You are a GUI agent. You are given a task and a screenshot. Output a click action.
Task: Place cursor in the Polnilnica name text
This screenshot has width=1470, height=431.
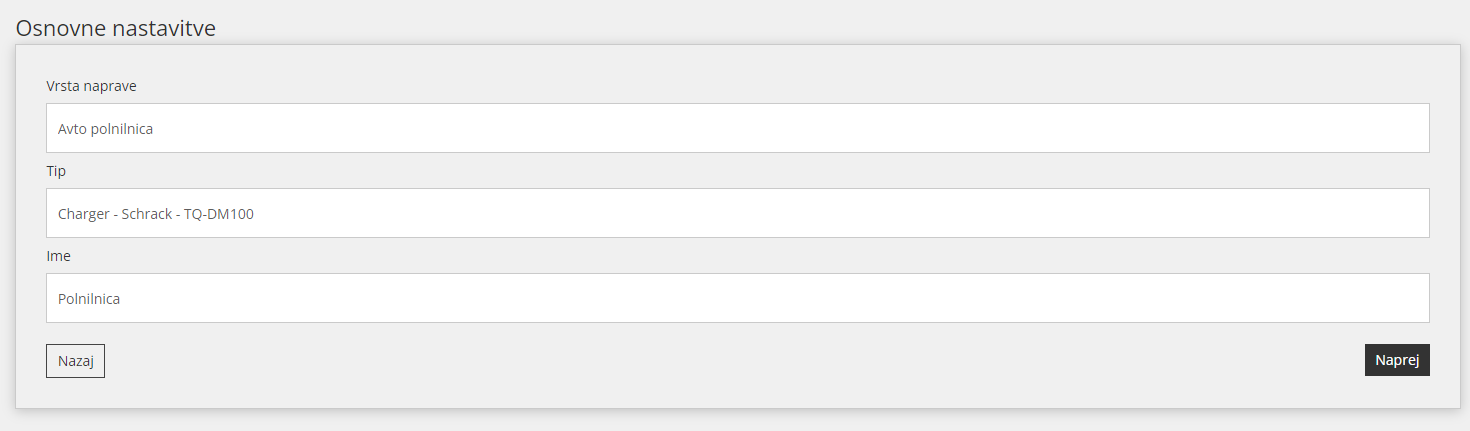tap(89, 298)
